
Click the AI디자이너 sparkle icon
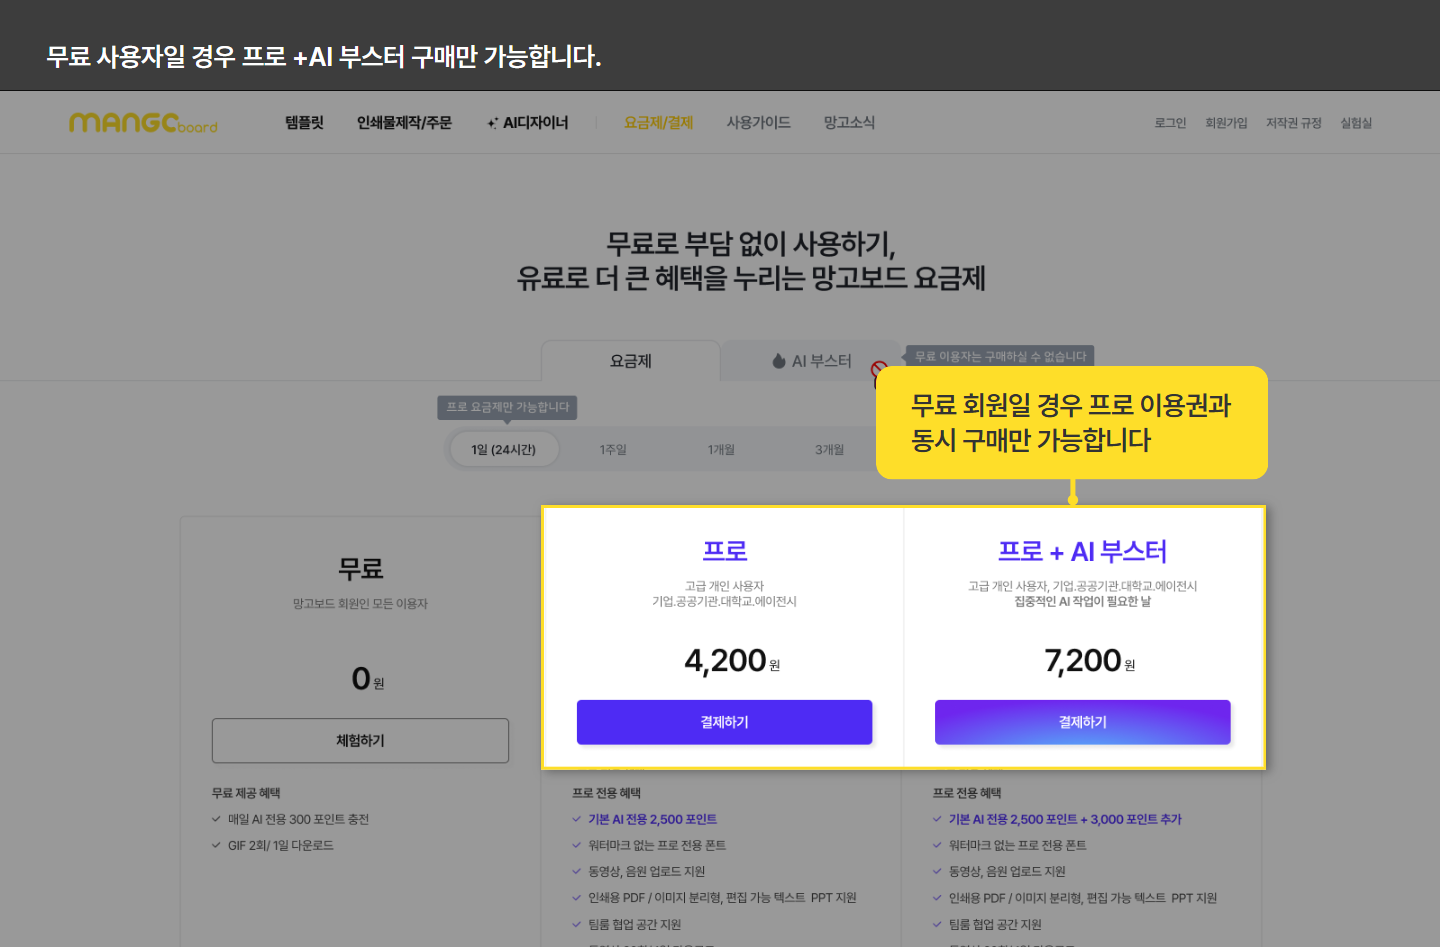(x=492, y=123)
